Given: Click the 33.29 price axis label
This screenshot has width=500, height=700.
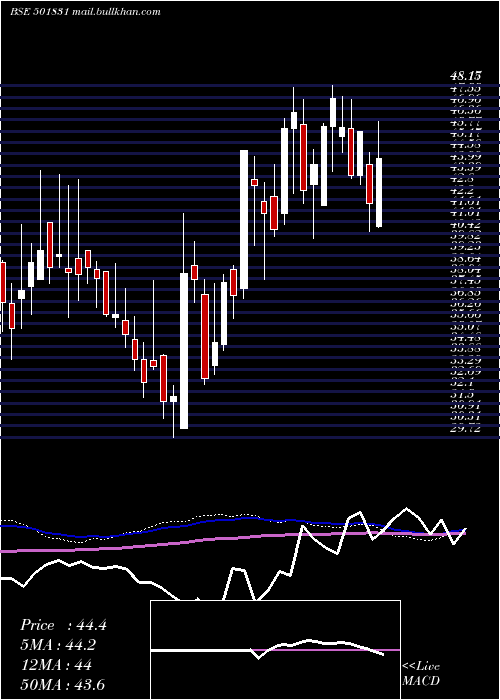Looking at the screenshot, I should click(x=465, y=361).
